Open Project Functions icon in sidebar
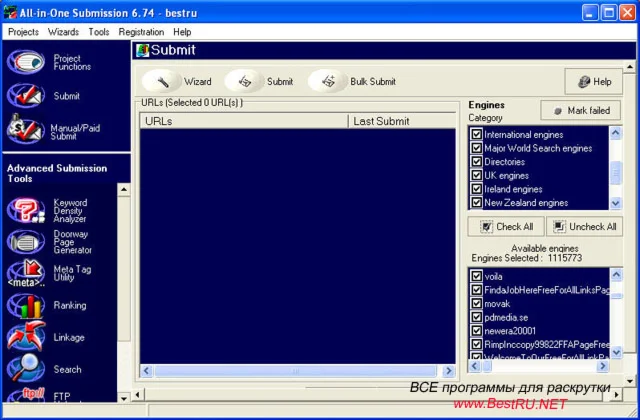 (26, 62)
